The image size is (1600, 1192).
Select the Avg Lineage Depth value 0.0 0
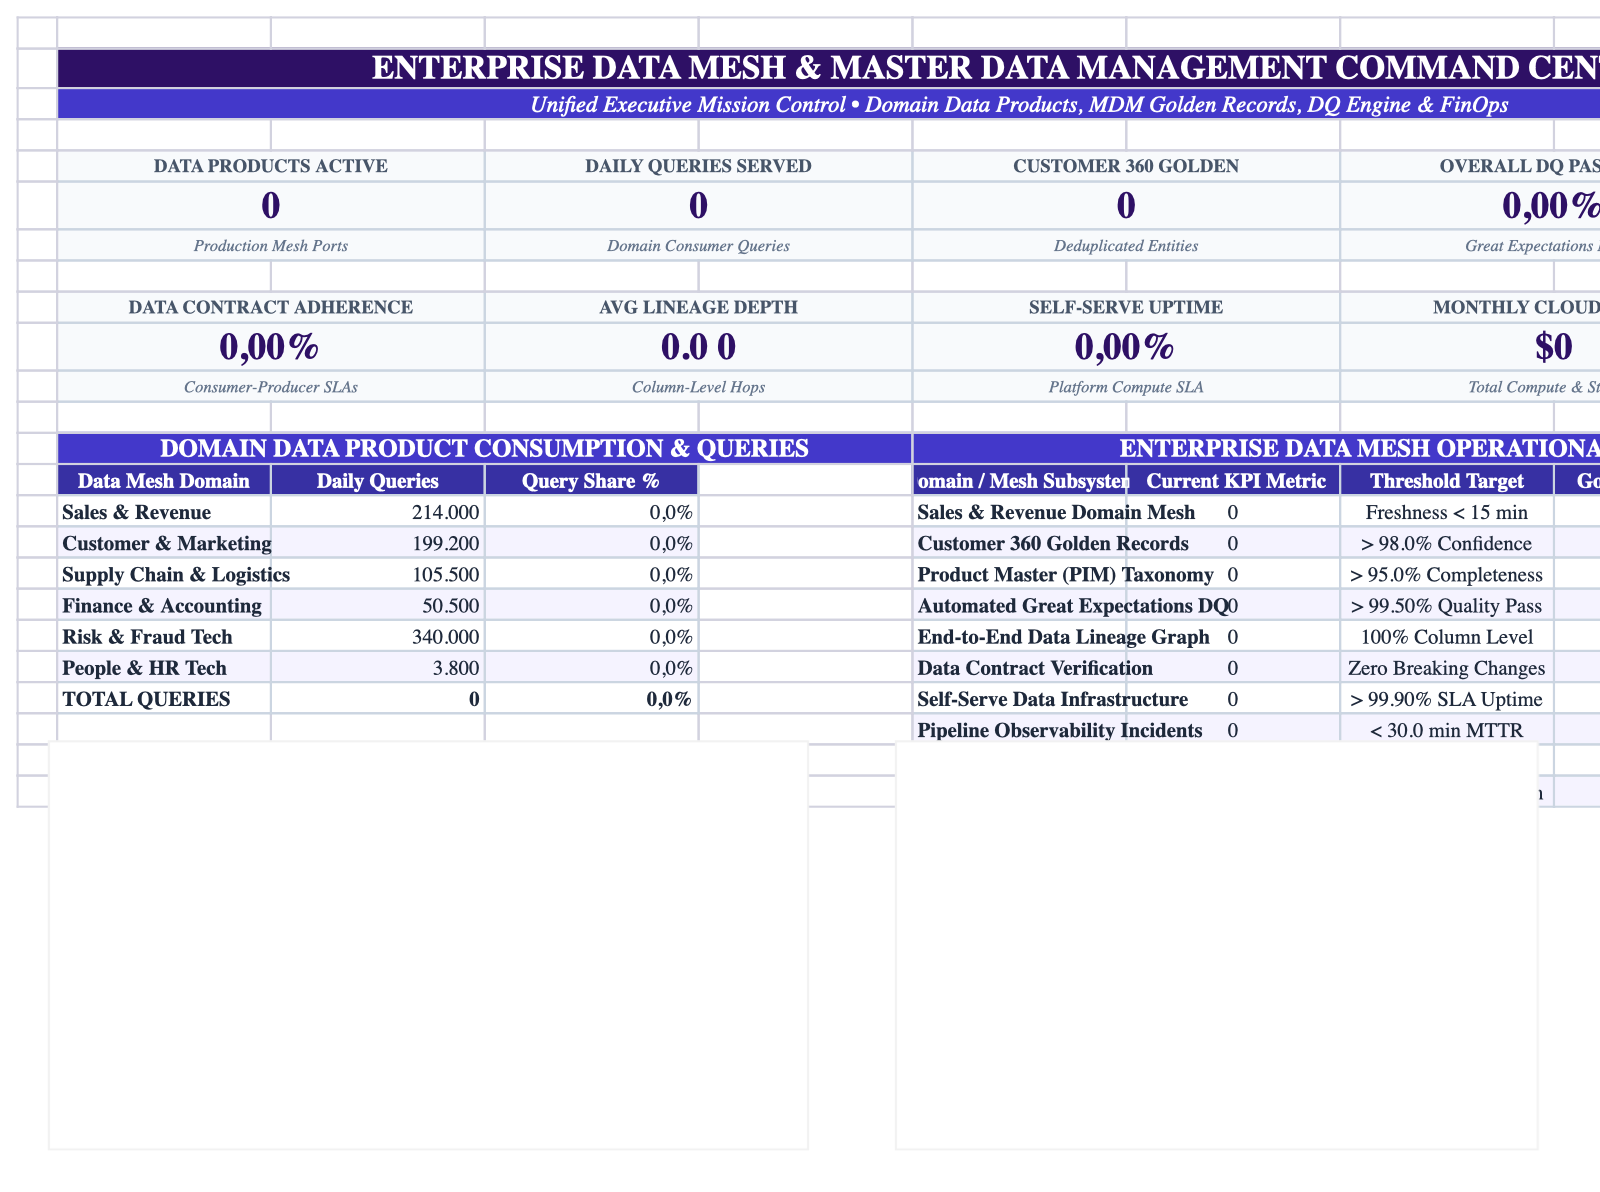[698, 347]
